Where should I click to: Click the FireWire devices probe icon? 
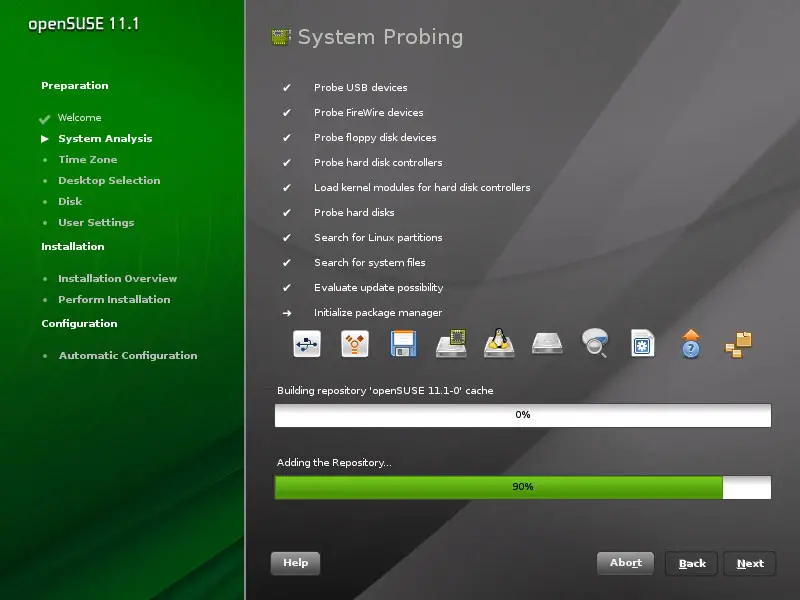[x=355, y=343]
